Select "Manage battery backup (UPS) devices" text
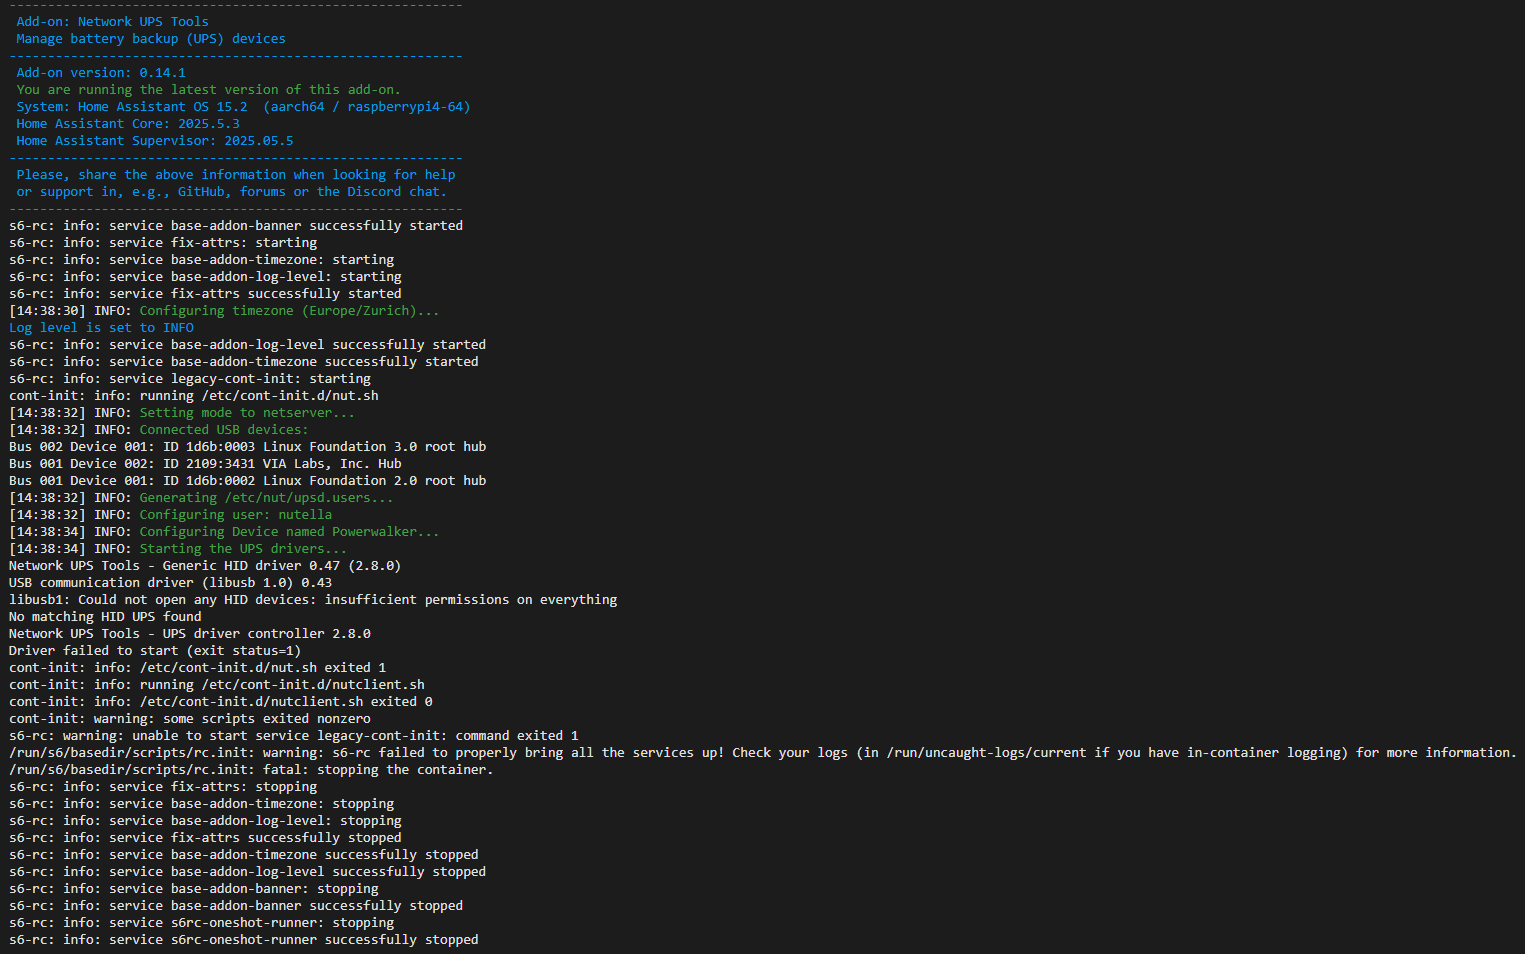The height and width of the screenshot is (954, 1525). coord(151,38)
